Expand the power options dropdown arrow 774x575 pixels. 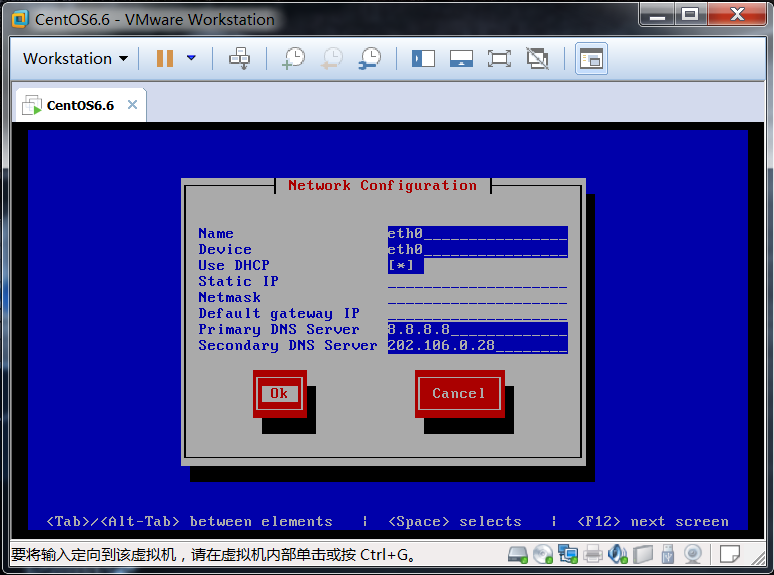pos(192,58)
